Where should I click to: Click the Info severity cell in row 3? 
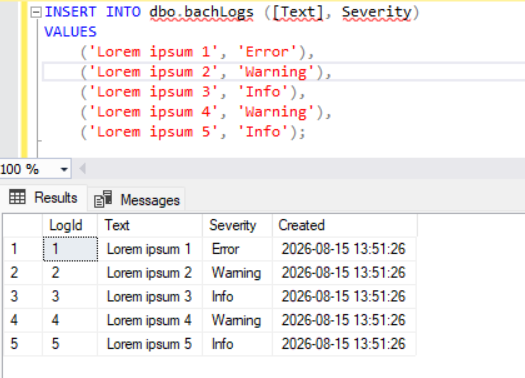click(x=237, y=296)
